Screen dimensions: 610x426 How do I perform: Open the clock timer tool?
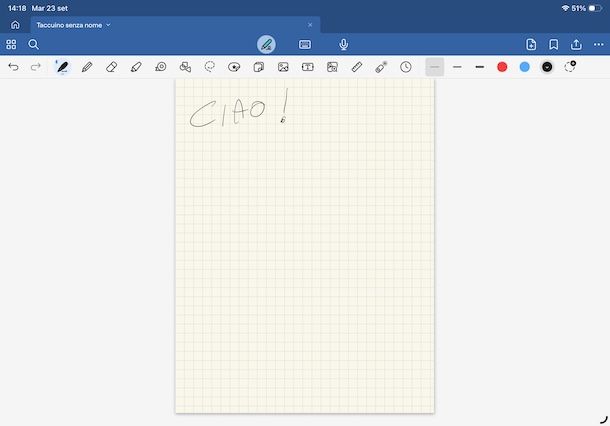coord(406,67)
